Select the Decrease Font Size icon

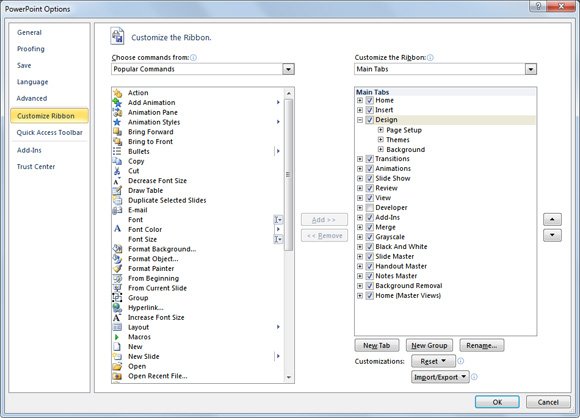tap(117, 181)
